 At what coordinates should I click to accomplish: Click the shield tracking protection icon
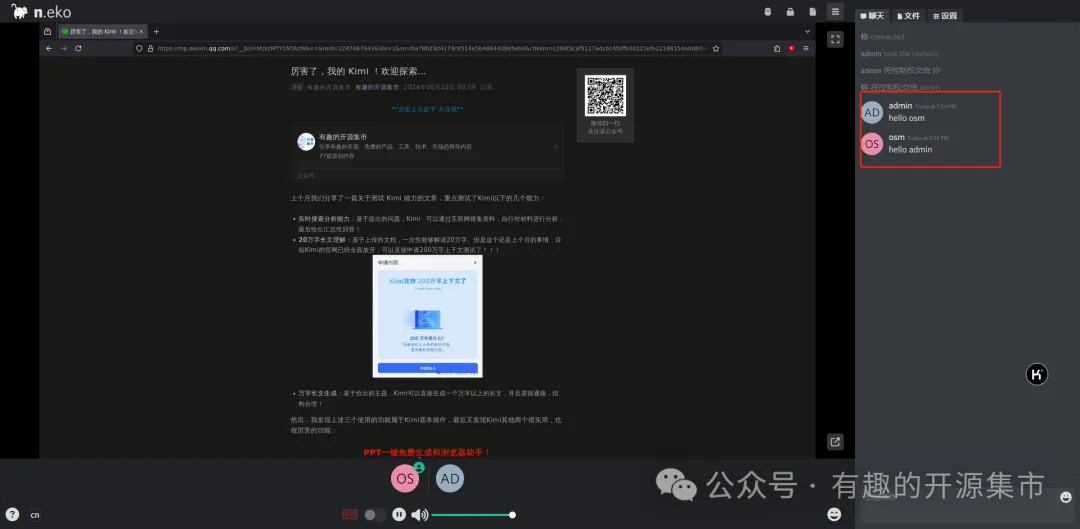pos(139,48)
